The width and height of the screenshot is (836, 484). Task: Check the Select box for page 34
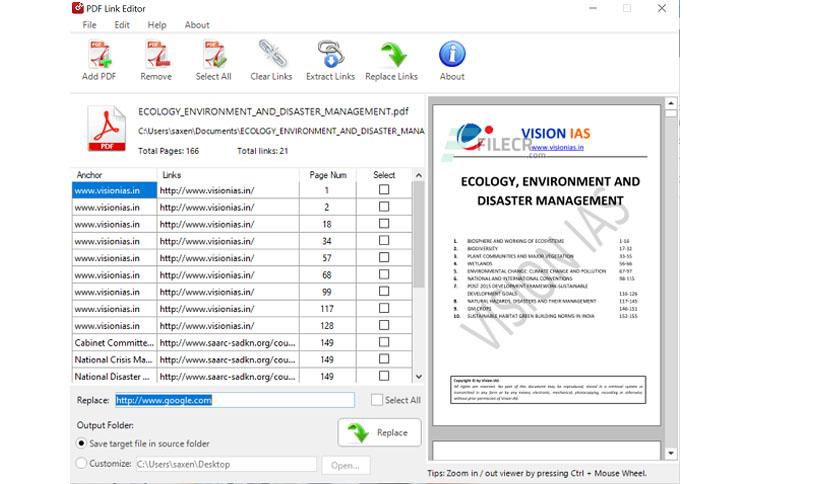(384, 240)
